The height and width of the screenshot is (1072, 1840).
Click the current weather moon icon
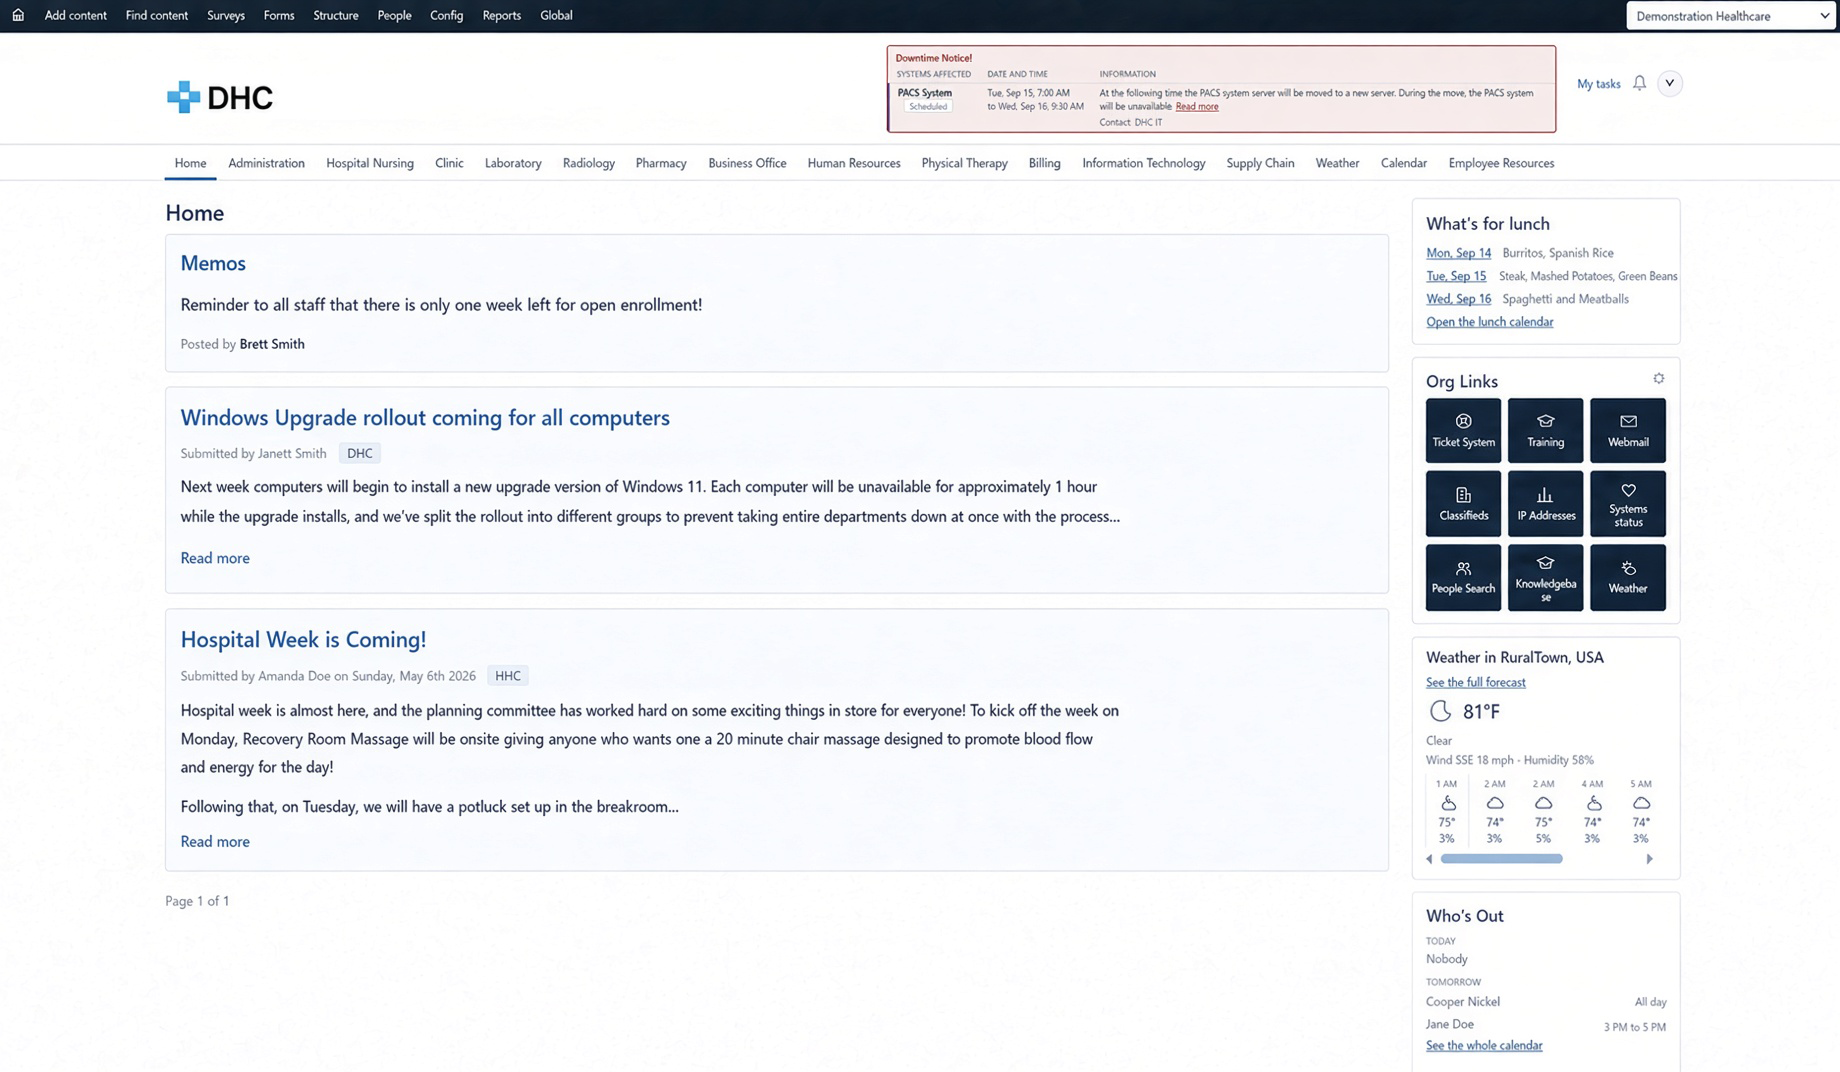[1440, 711]
